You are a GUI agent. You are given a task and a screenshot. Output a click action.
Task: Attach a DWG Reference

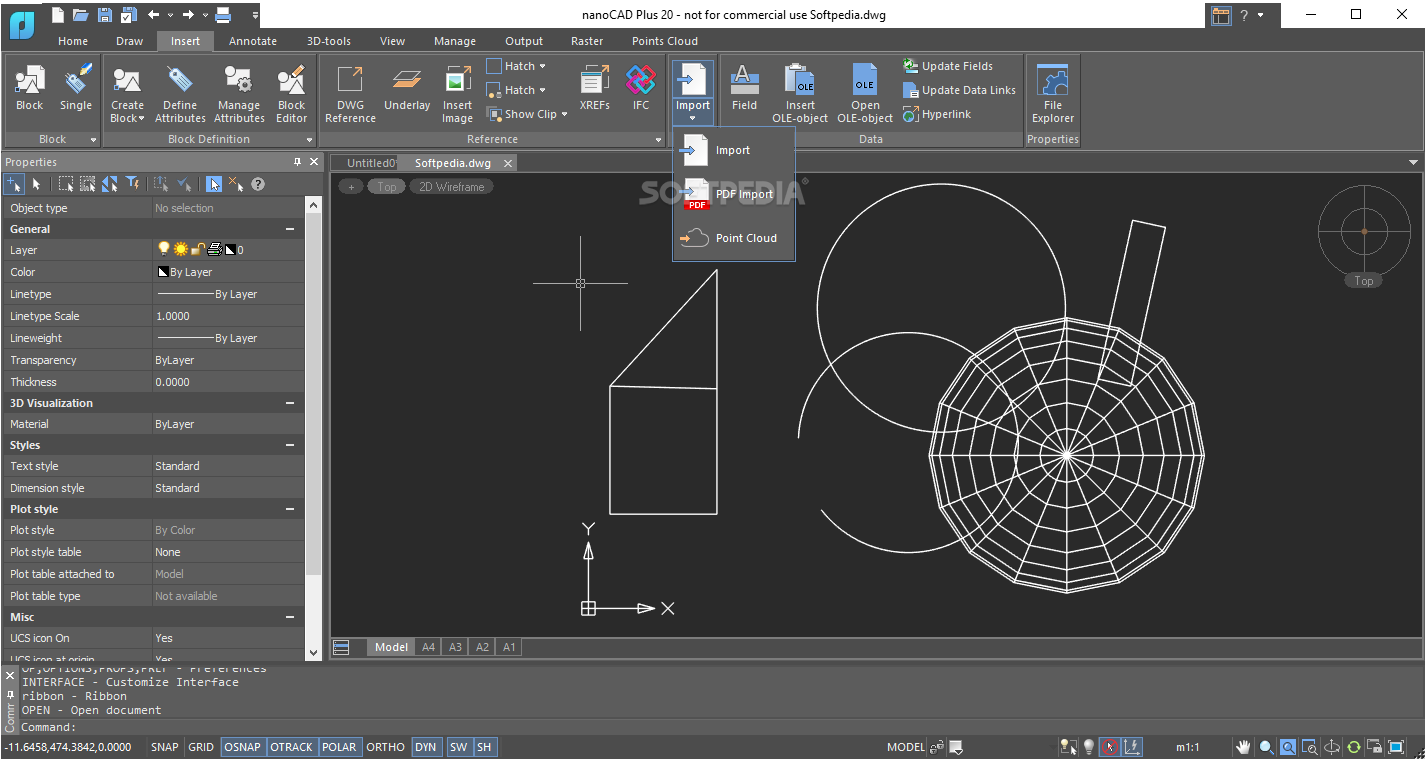pyautogui.click(x=350, y=94)
